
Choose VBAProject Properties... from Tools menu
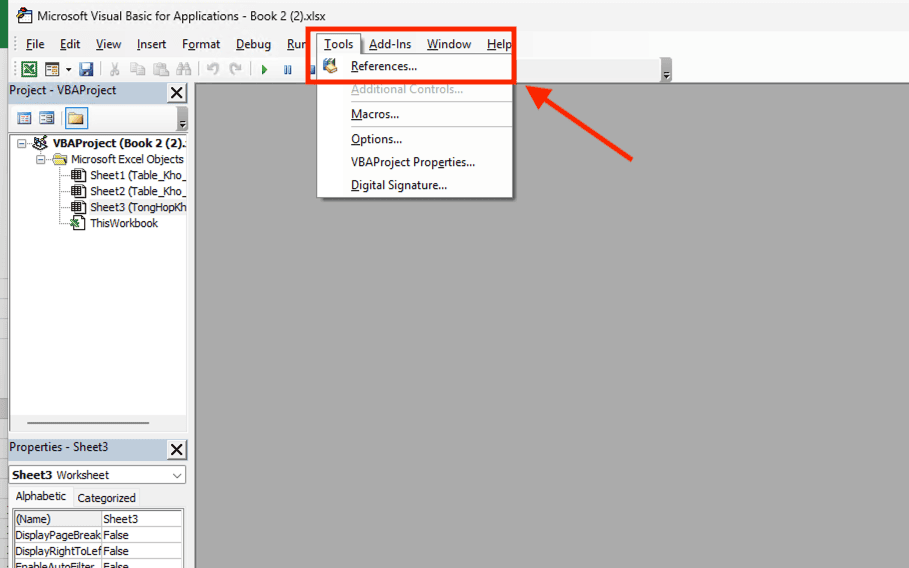[x=415, y=162]
